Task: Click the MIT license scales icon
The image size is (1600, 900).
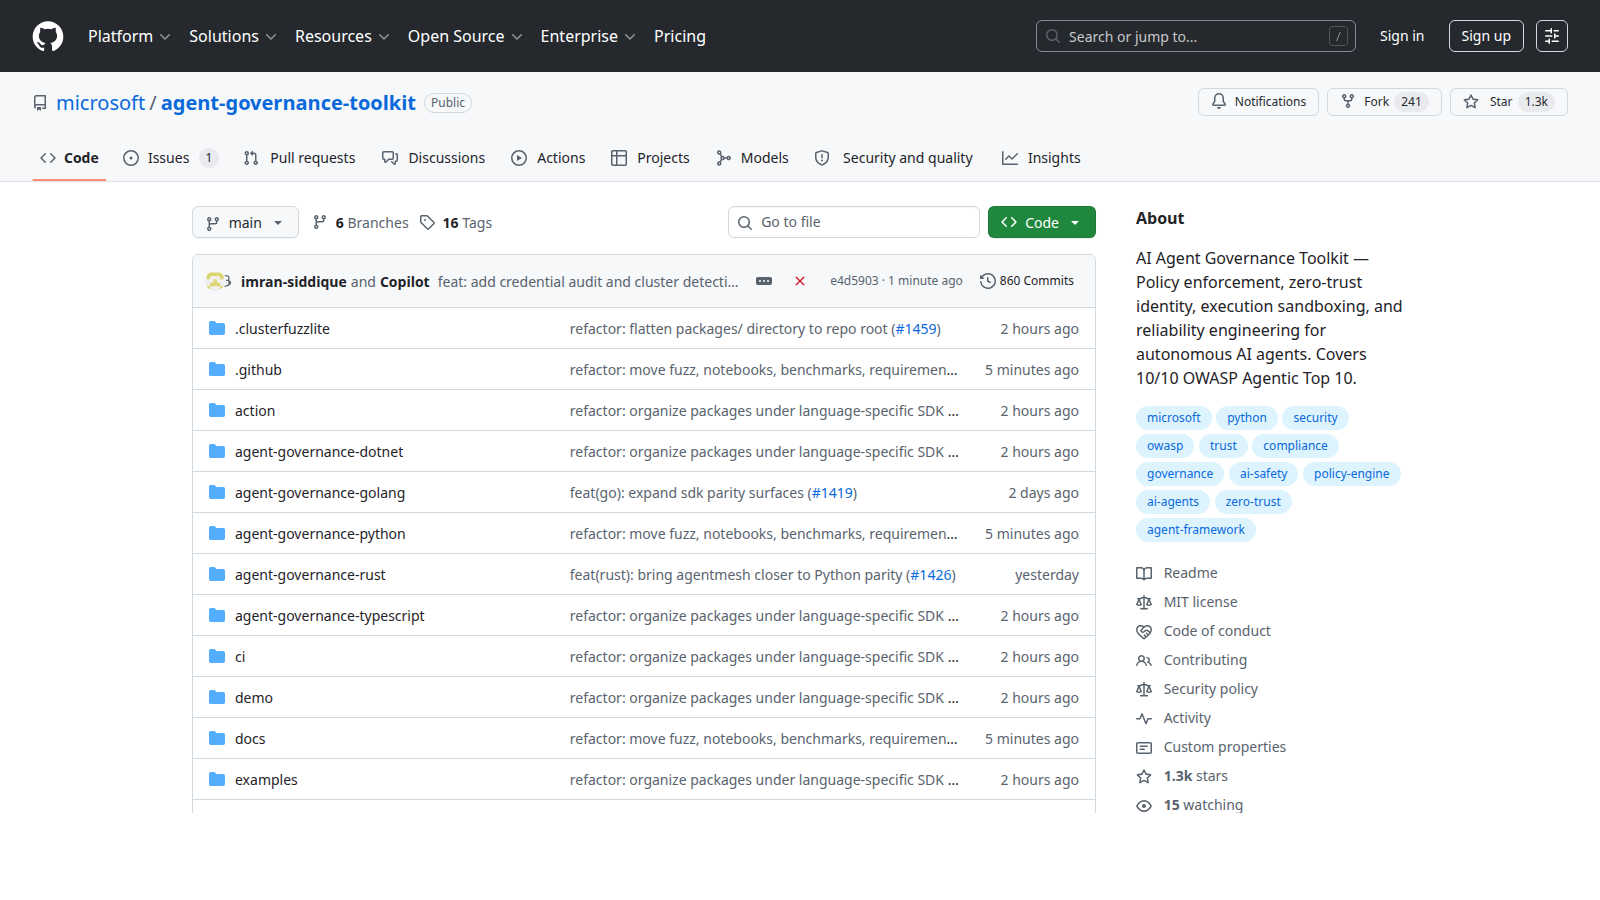Action: coord(1144,602)
